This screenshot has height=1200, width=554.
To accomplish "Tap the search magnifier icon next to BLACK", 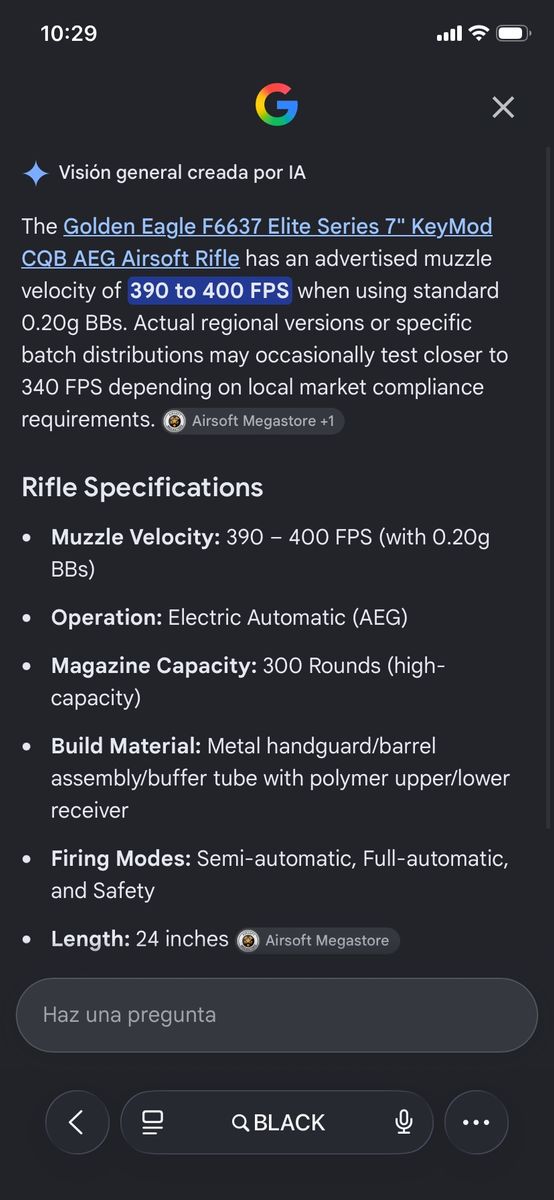I will [x=240, y=1123].
